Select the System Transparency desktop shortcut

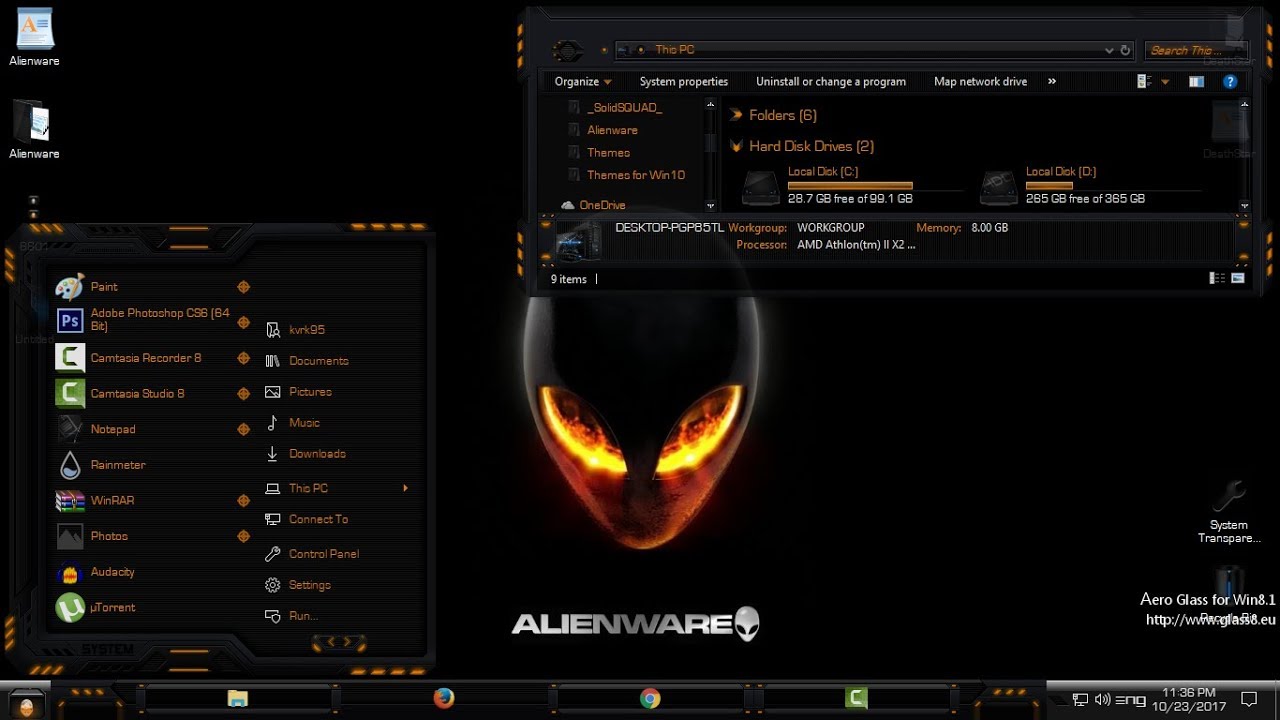pos(1229,511)
